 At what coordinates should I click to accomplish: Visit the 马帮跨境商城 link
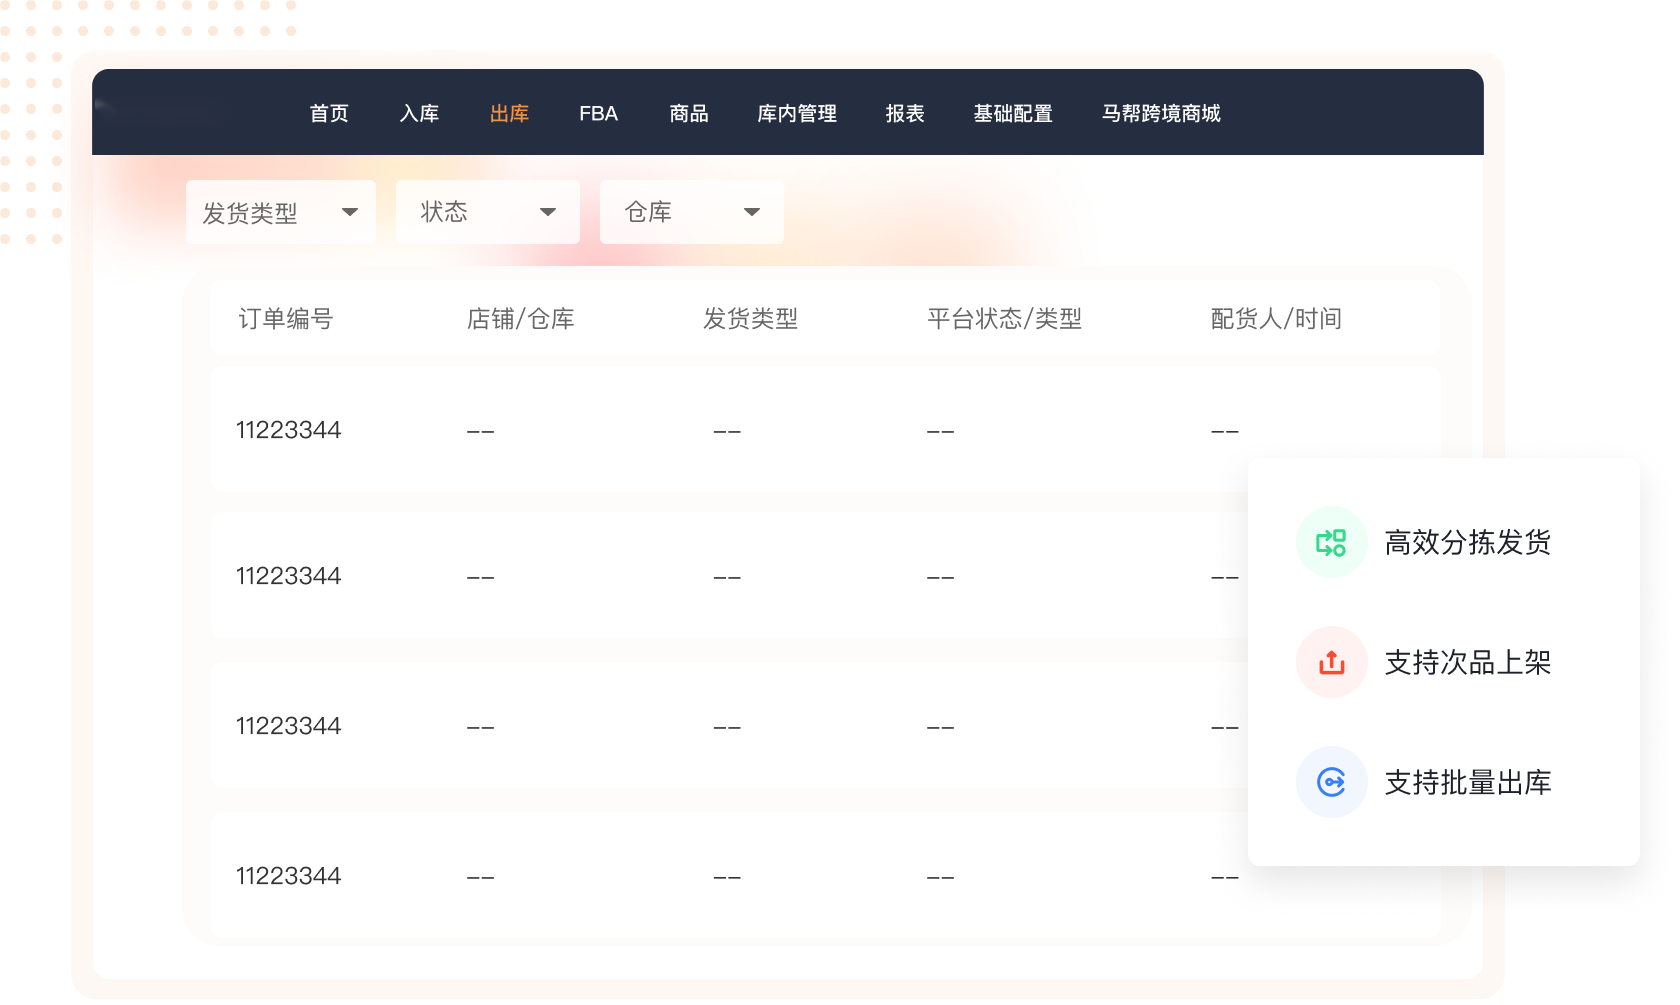1160,113
